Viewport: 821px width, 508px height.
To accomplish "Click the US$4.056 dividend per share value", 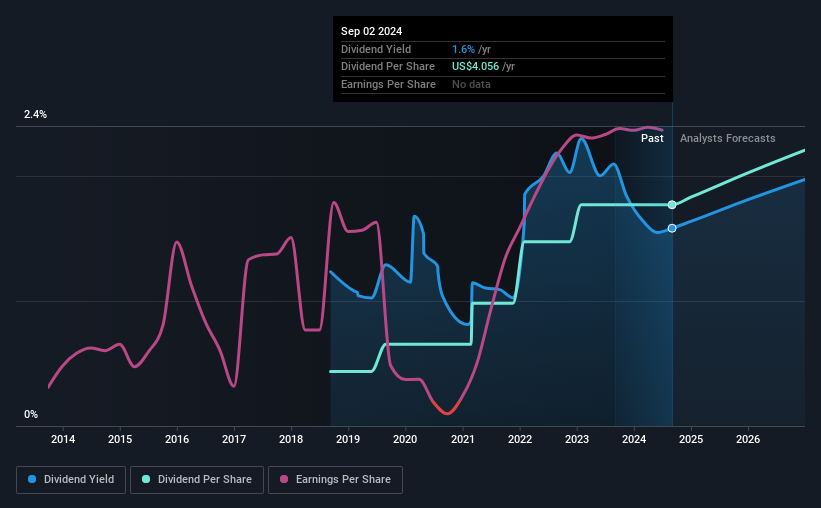I will point(475,67).
